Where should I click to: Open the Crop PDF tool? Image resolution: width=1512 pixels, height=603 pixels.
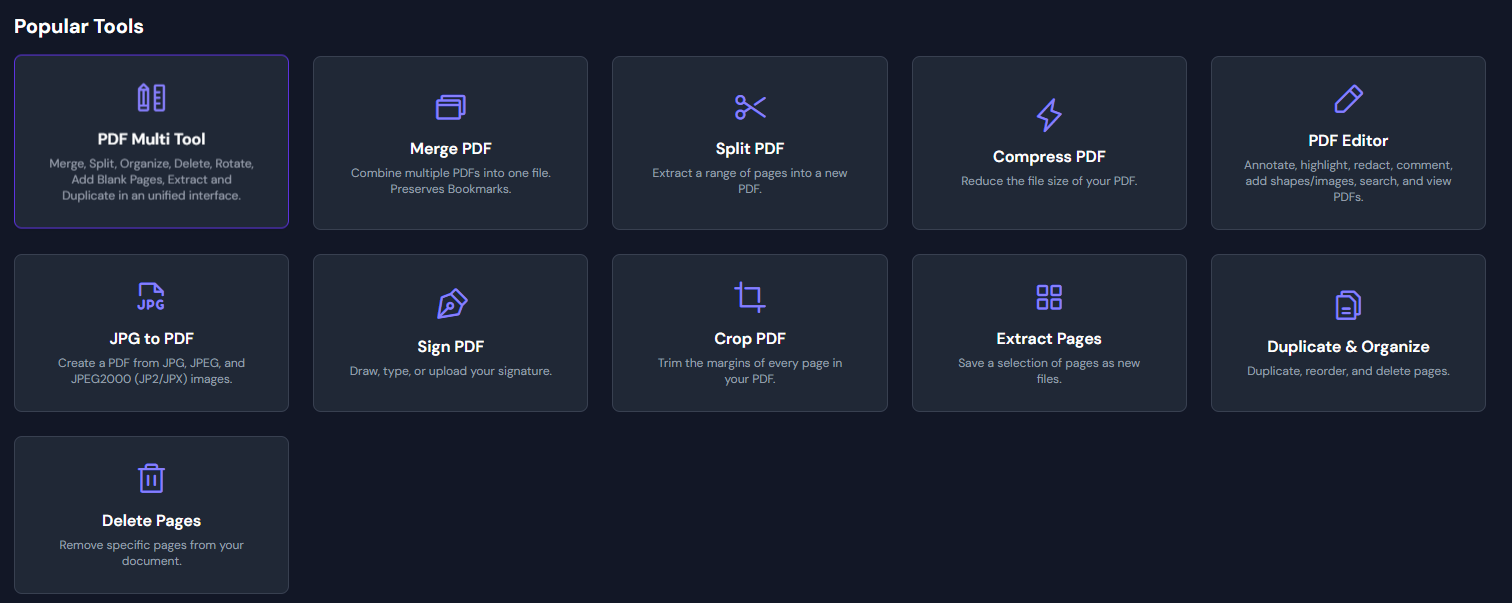(x=749, y=332)
